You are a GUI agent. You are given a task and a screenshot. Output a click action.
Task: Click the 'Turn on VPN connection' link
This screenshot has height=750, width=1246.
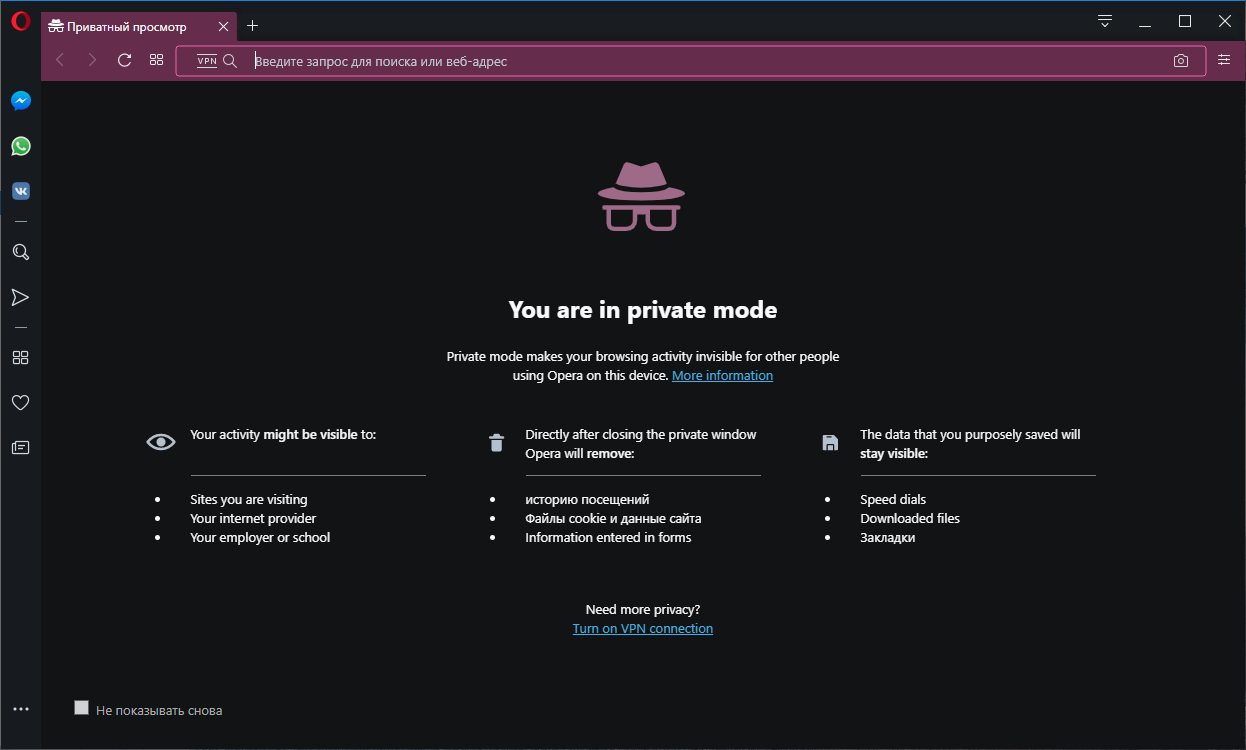click(x=643, y=629)
